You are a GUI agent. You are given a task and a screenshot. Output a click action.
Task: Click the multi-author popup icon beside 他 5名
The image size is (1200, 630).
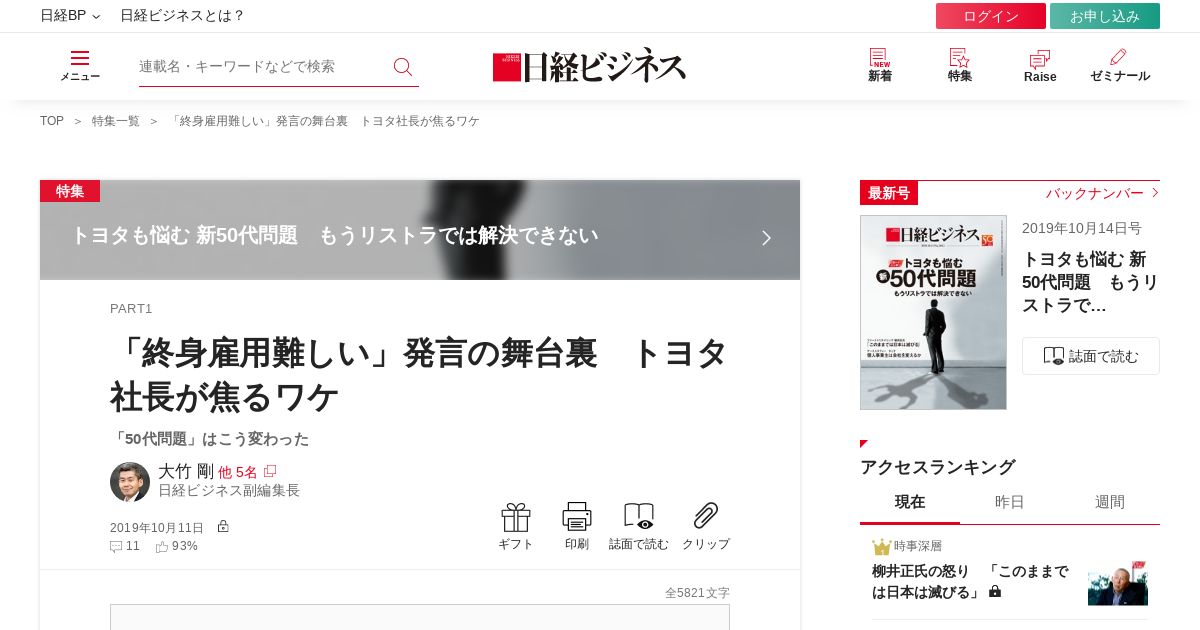click(270, 471)
